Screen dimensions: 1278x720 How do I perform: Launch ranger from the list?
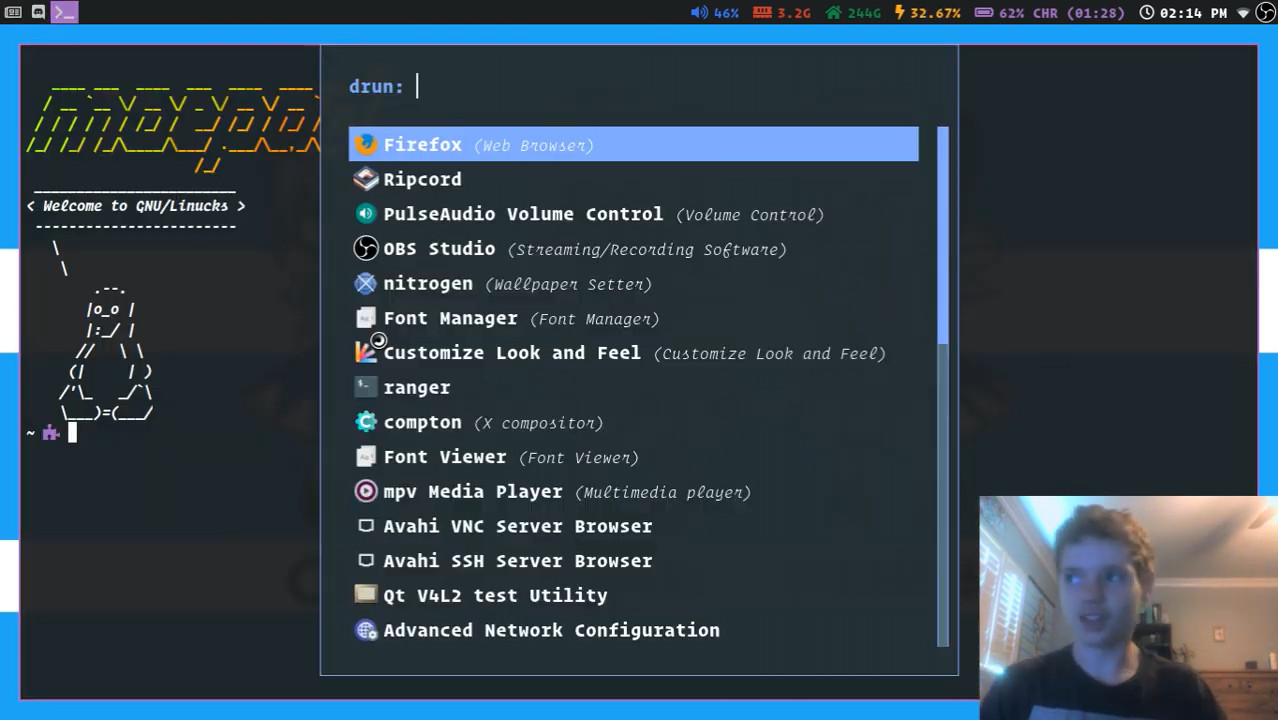(416, 388)
